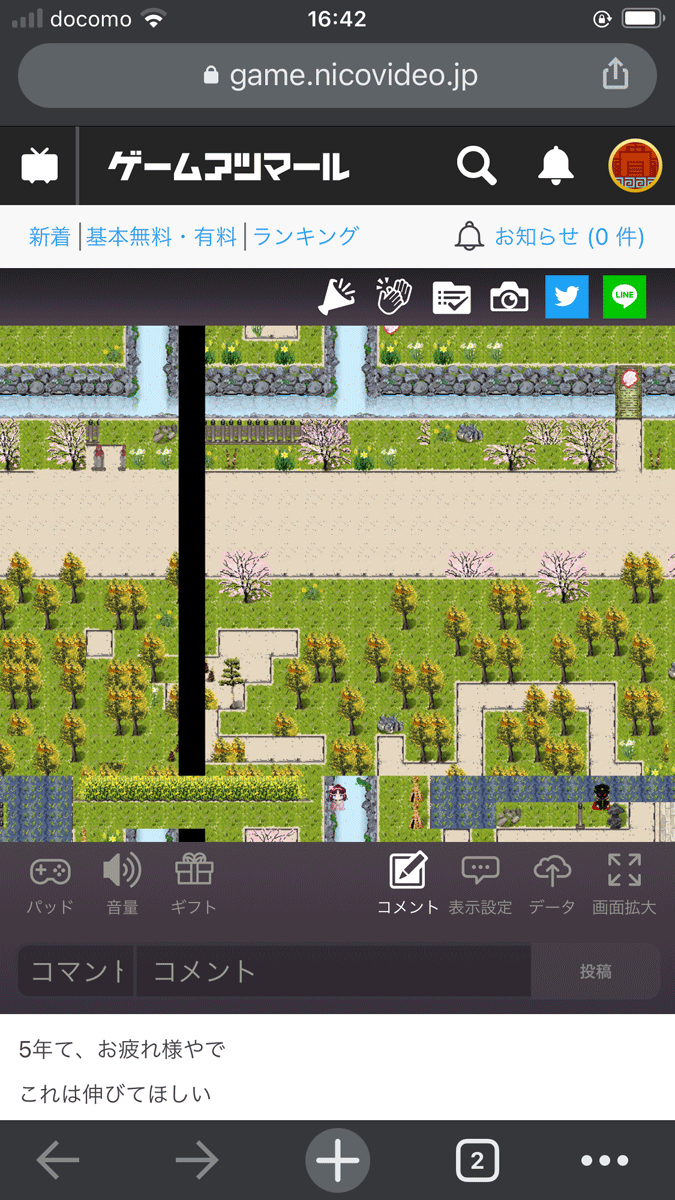This screenshot has width=675, height=1200.
Task: Click comment これは伸びてほしい
Action: (116, 1093)
